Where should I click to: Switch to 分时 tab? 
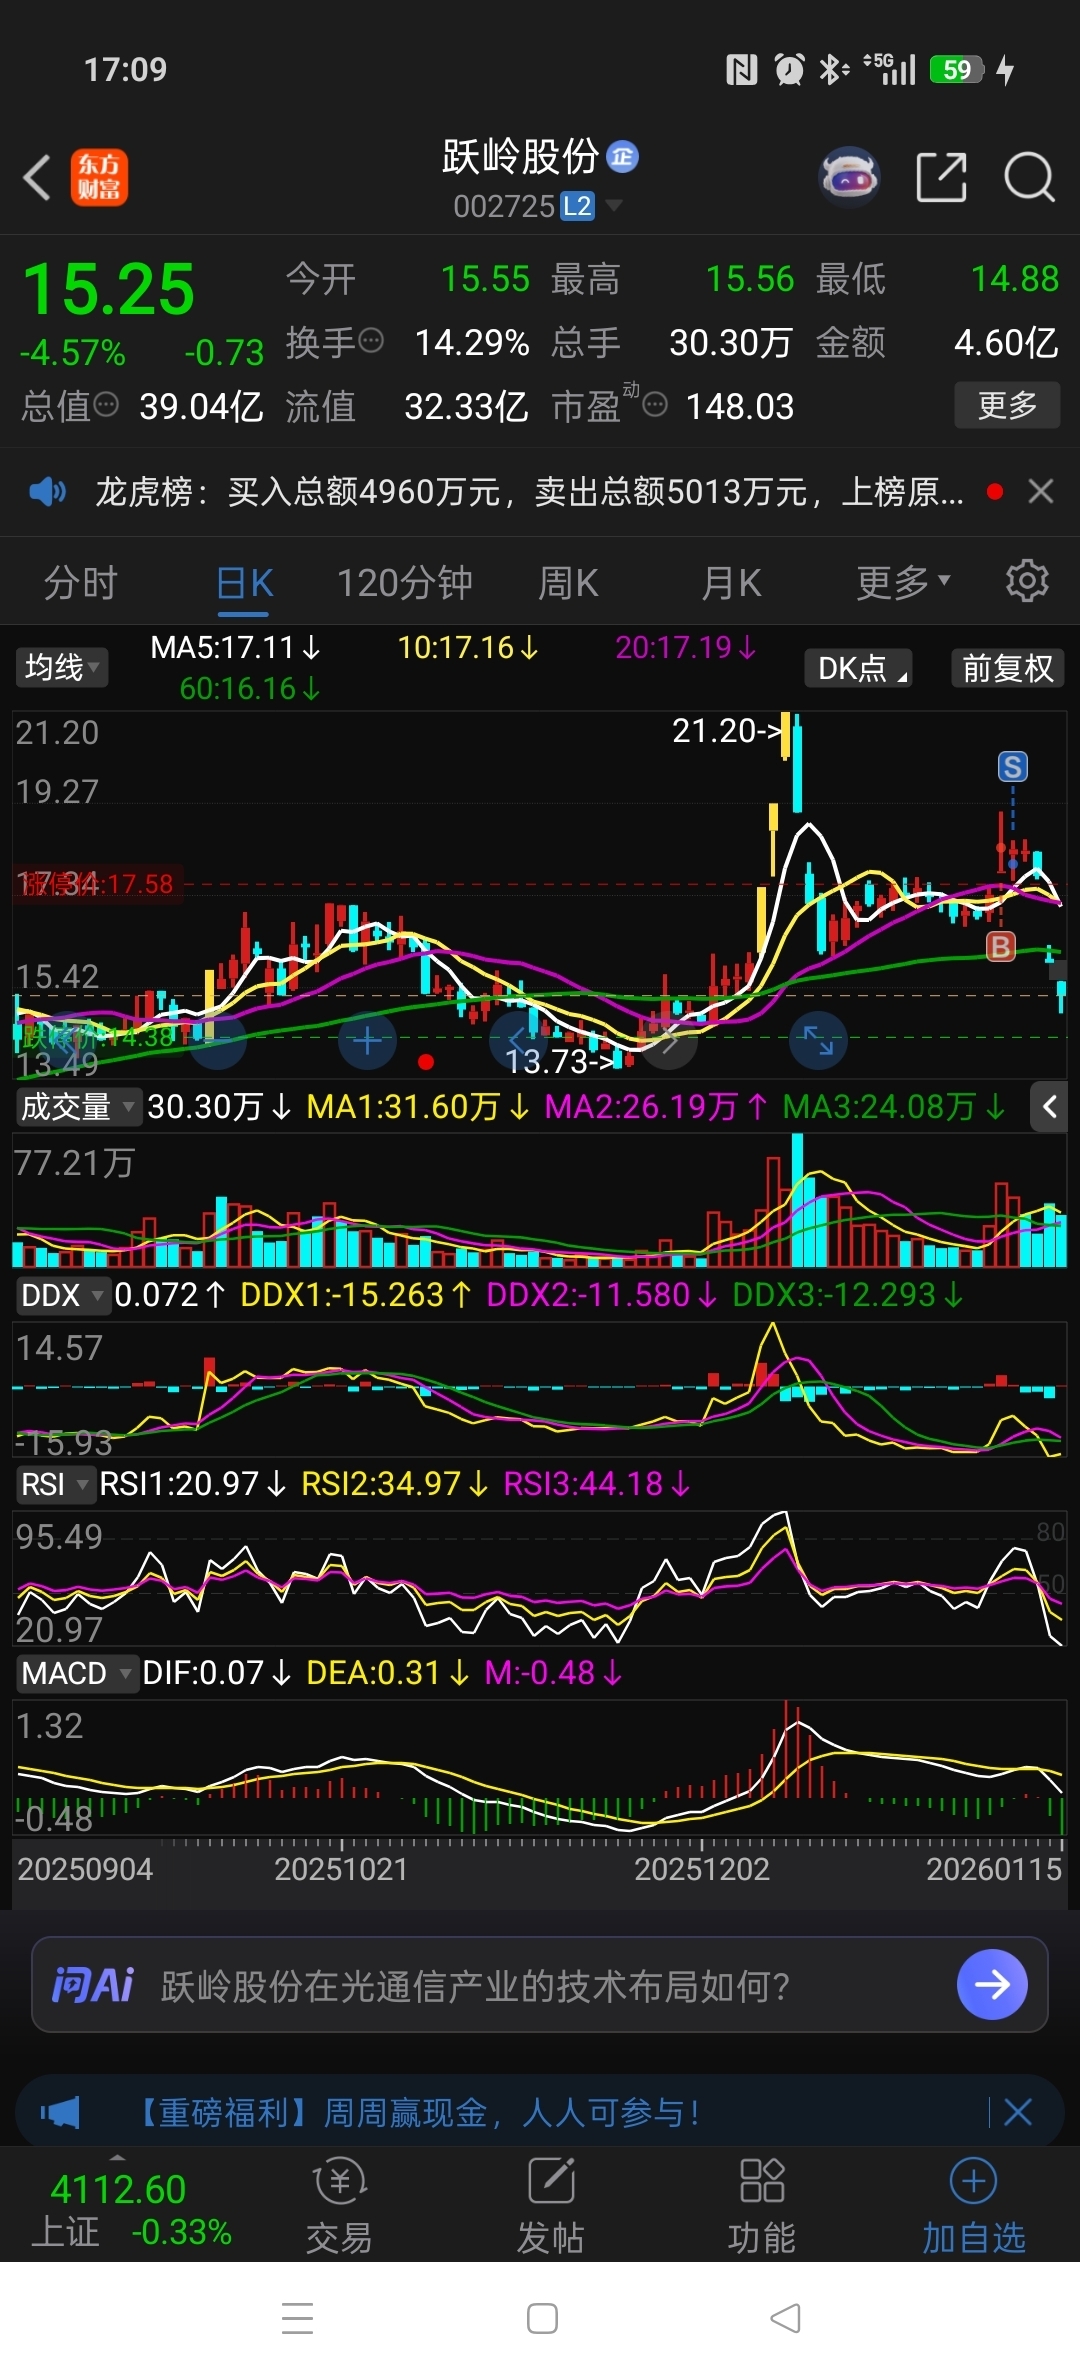coord(81,582)
